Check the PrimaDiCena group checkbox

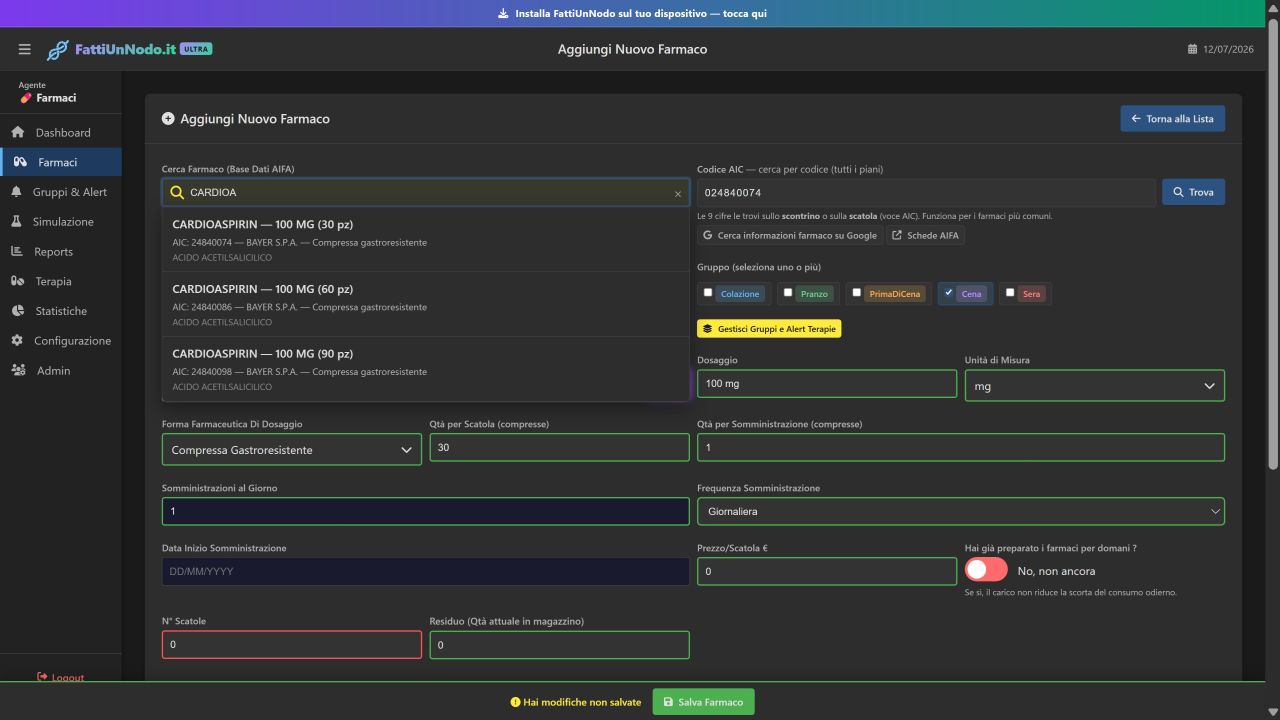856,292
